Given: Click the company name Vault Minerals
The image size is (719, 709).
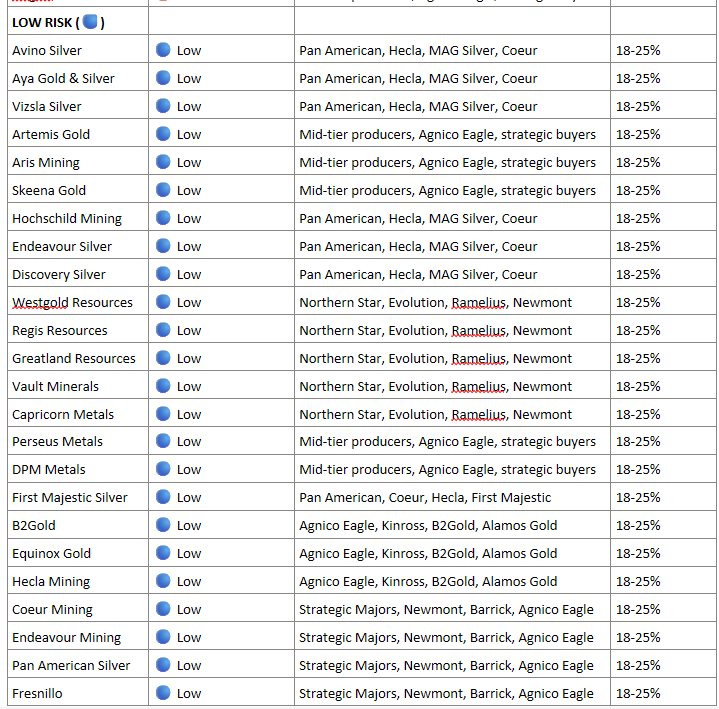Looking at the screenshot, I should [55, 386].
